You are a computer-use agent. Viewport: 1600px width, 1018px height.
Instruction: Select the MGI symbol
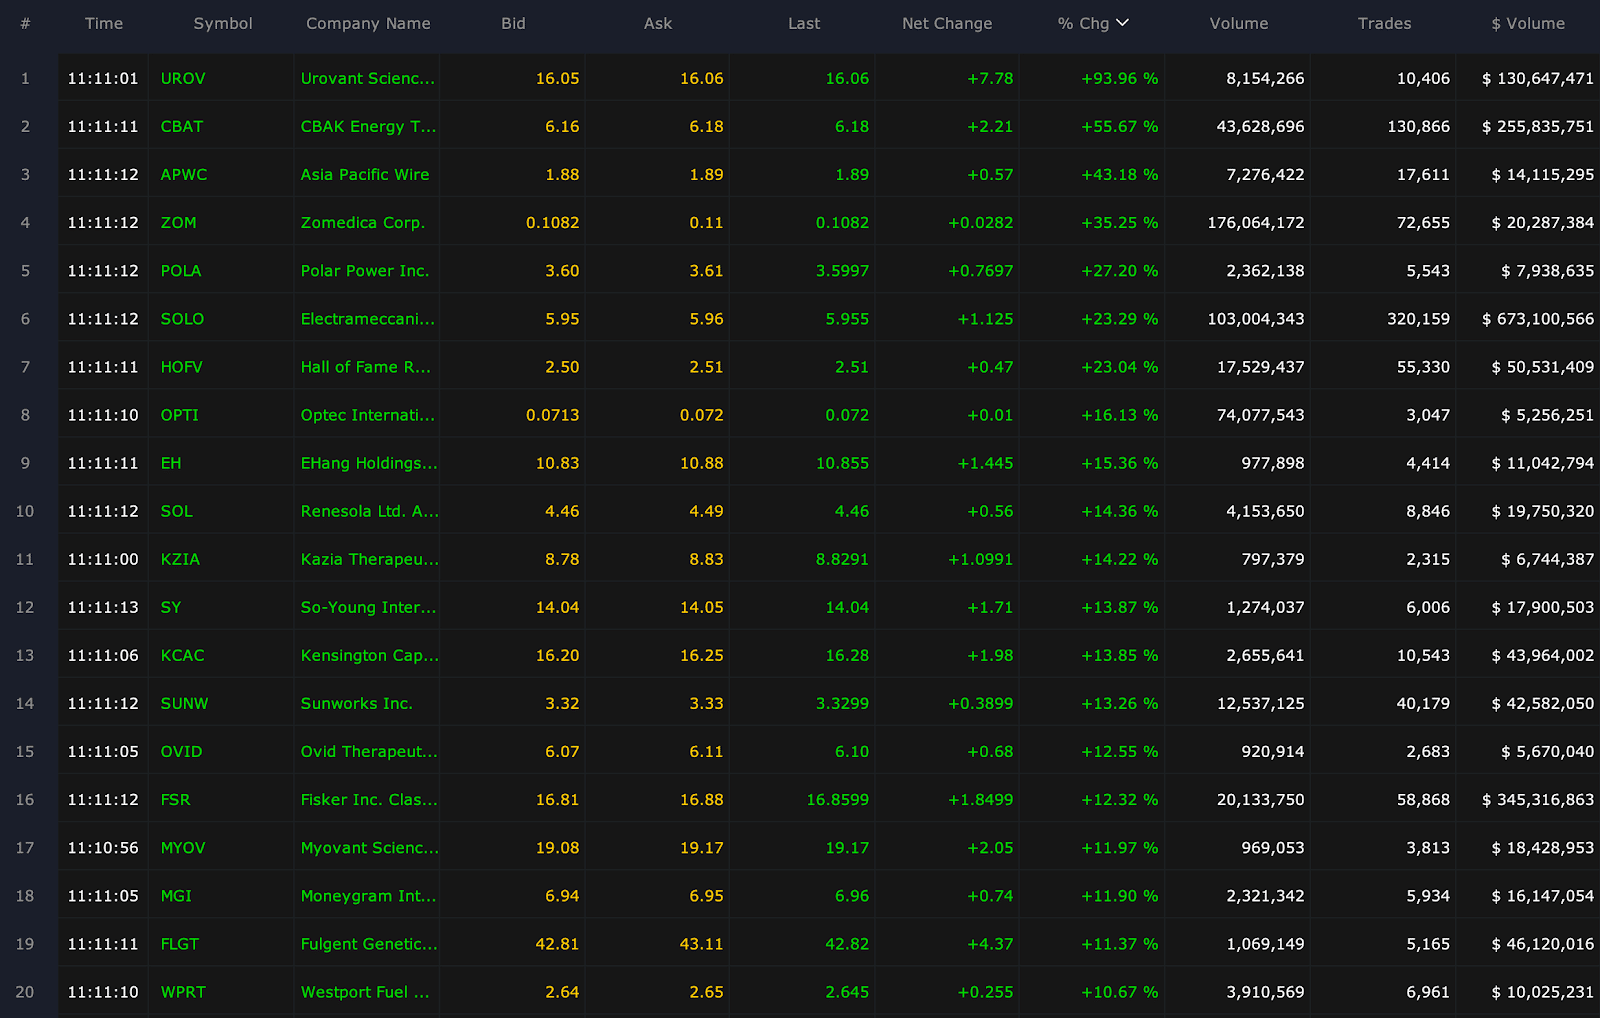(x=176, y=895)
